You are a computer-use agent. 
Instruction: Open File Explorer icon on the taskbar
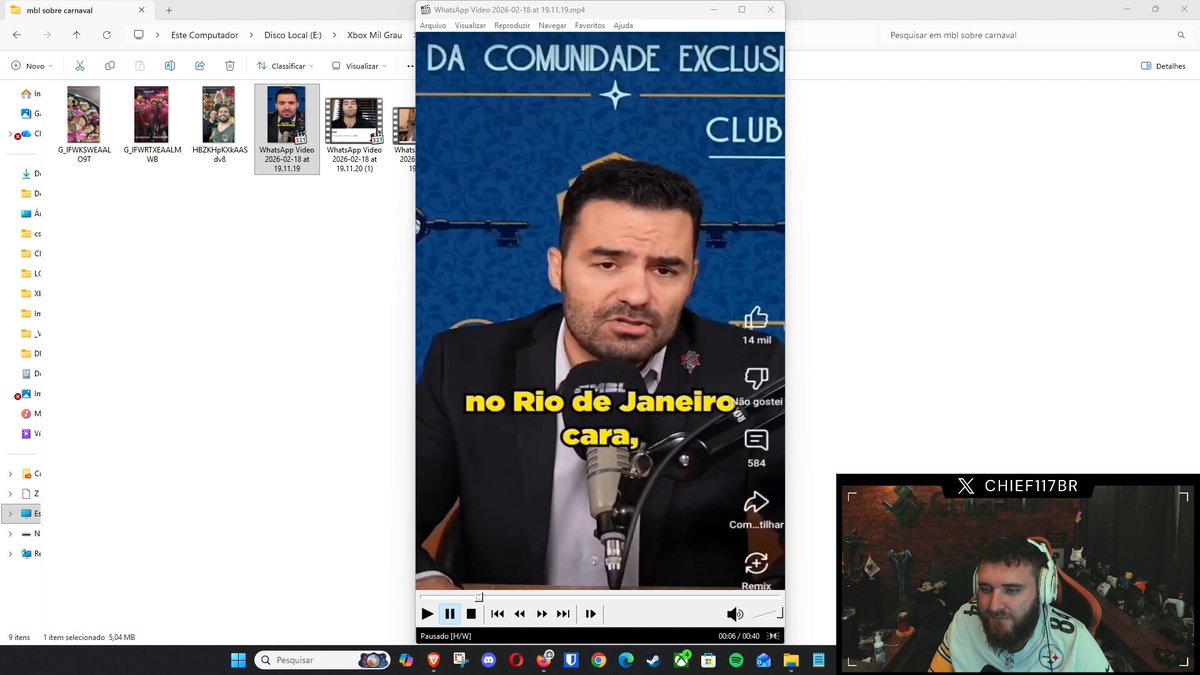791,660
